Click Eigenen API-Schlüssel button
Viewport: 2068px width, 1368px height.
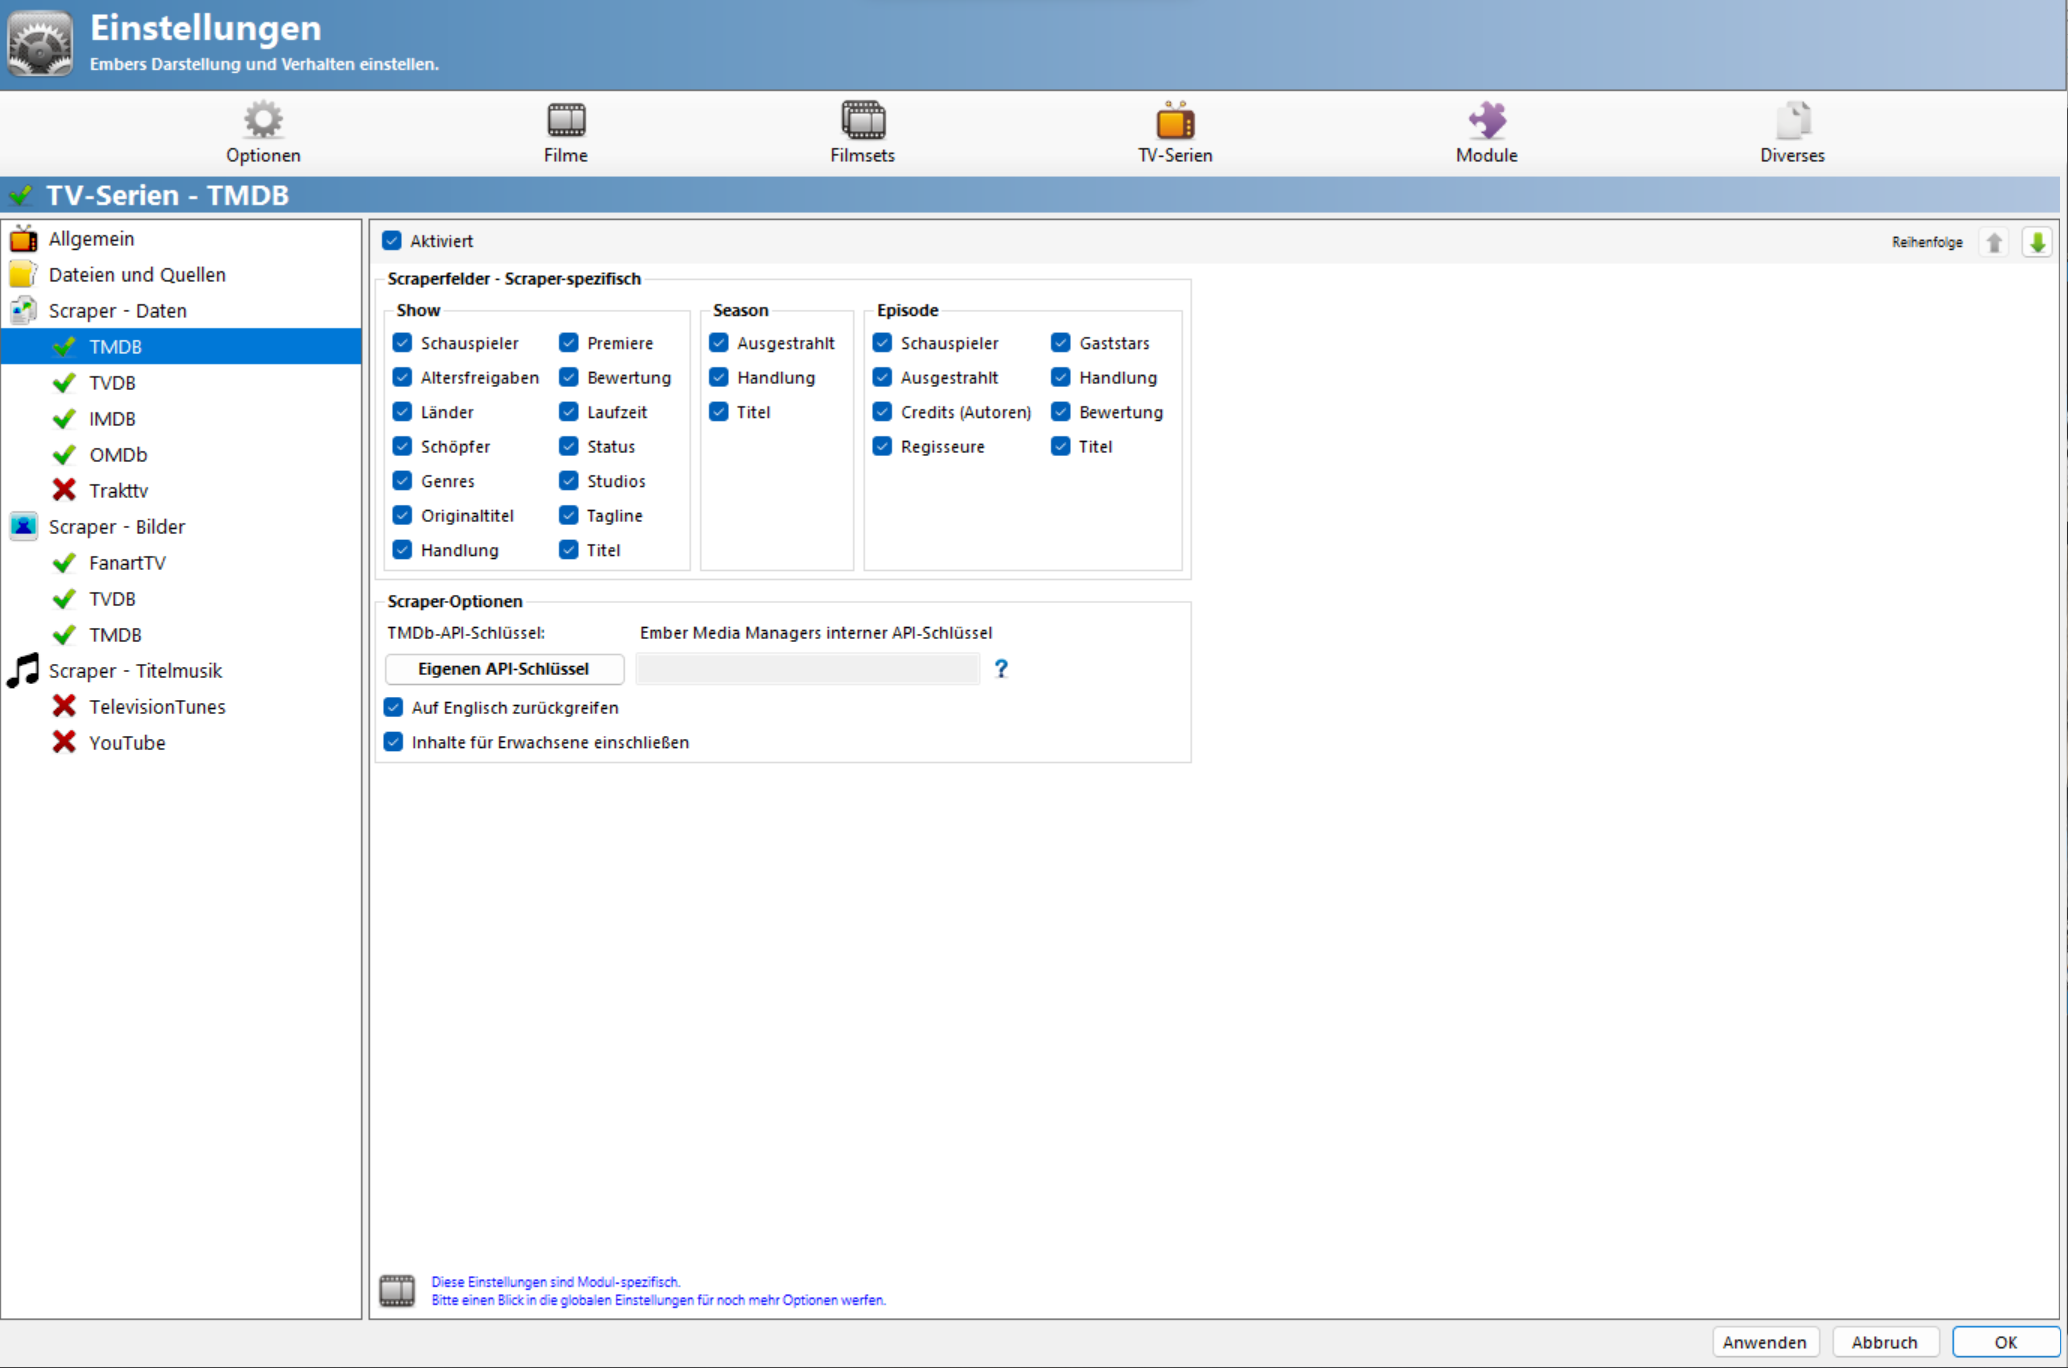(504, 669)
